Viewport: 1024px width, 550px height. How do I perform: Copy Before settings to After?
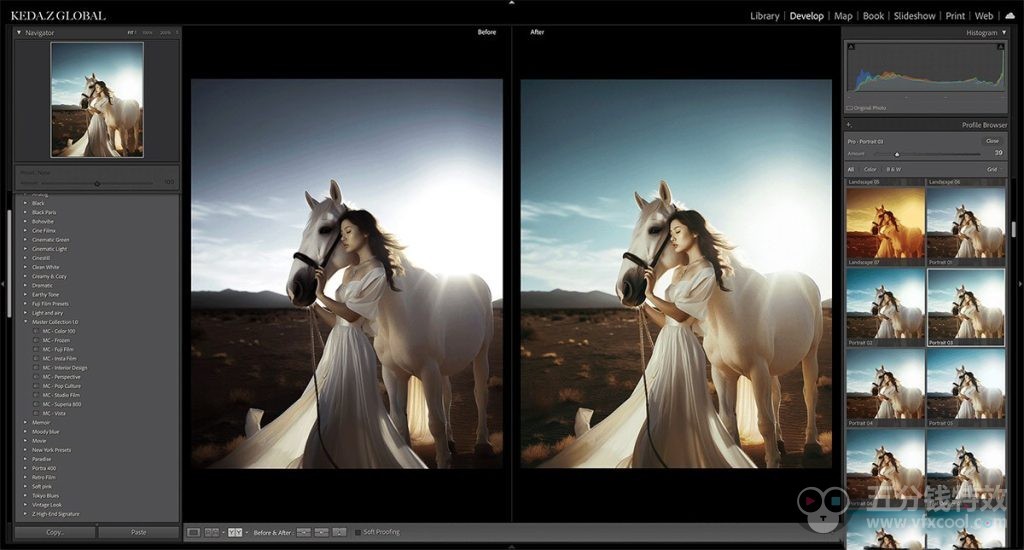pos(304,532)
